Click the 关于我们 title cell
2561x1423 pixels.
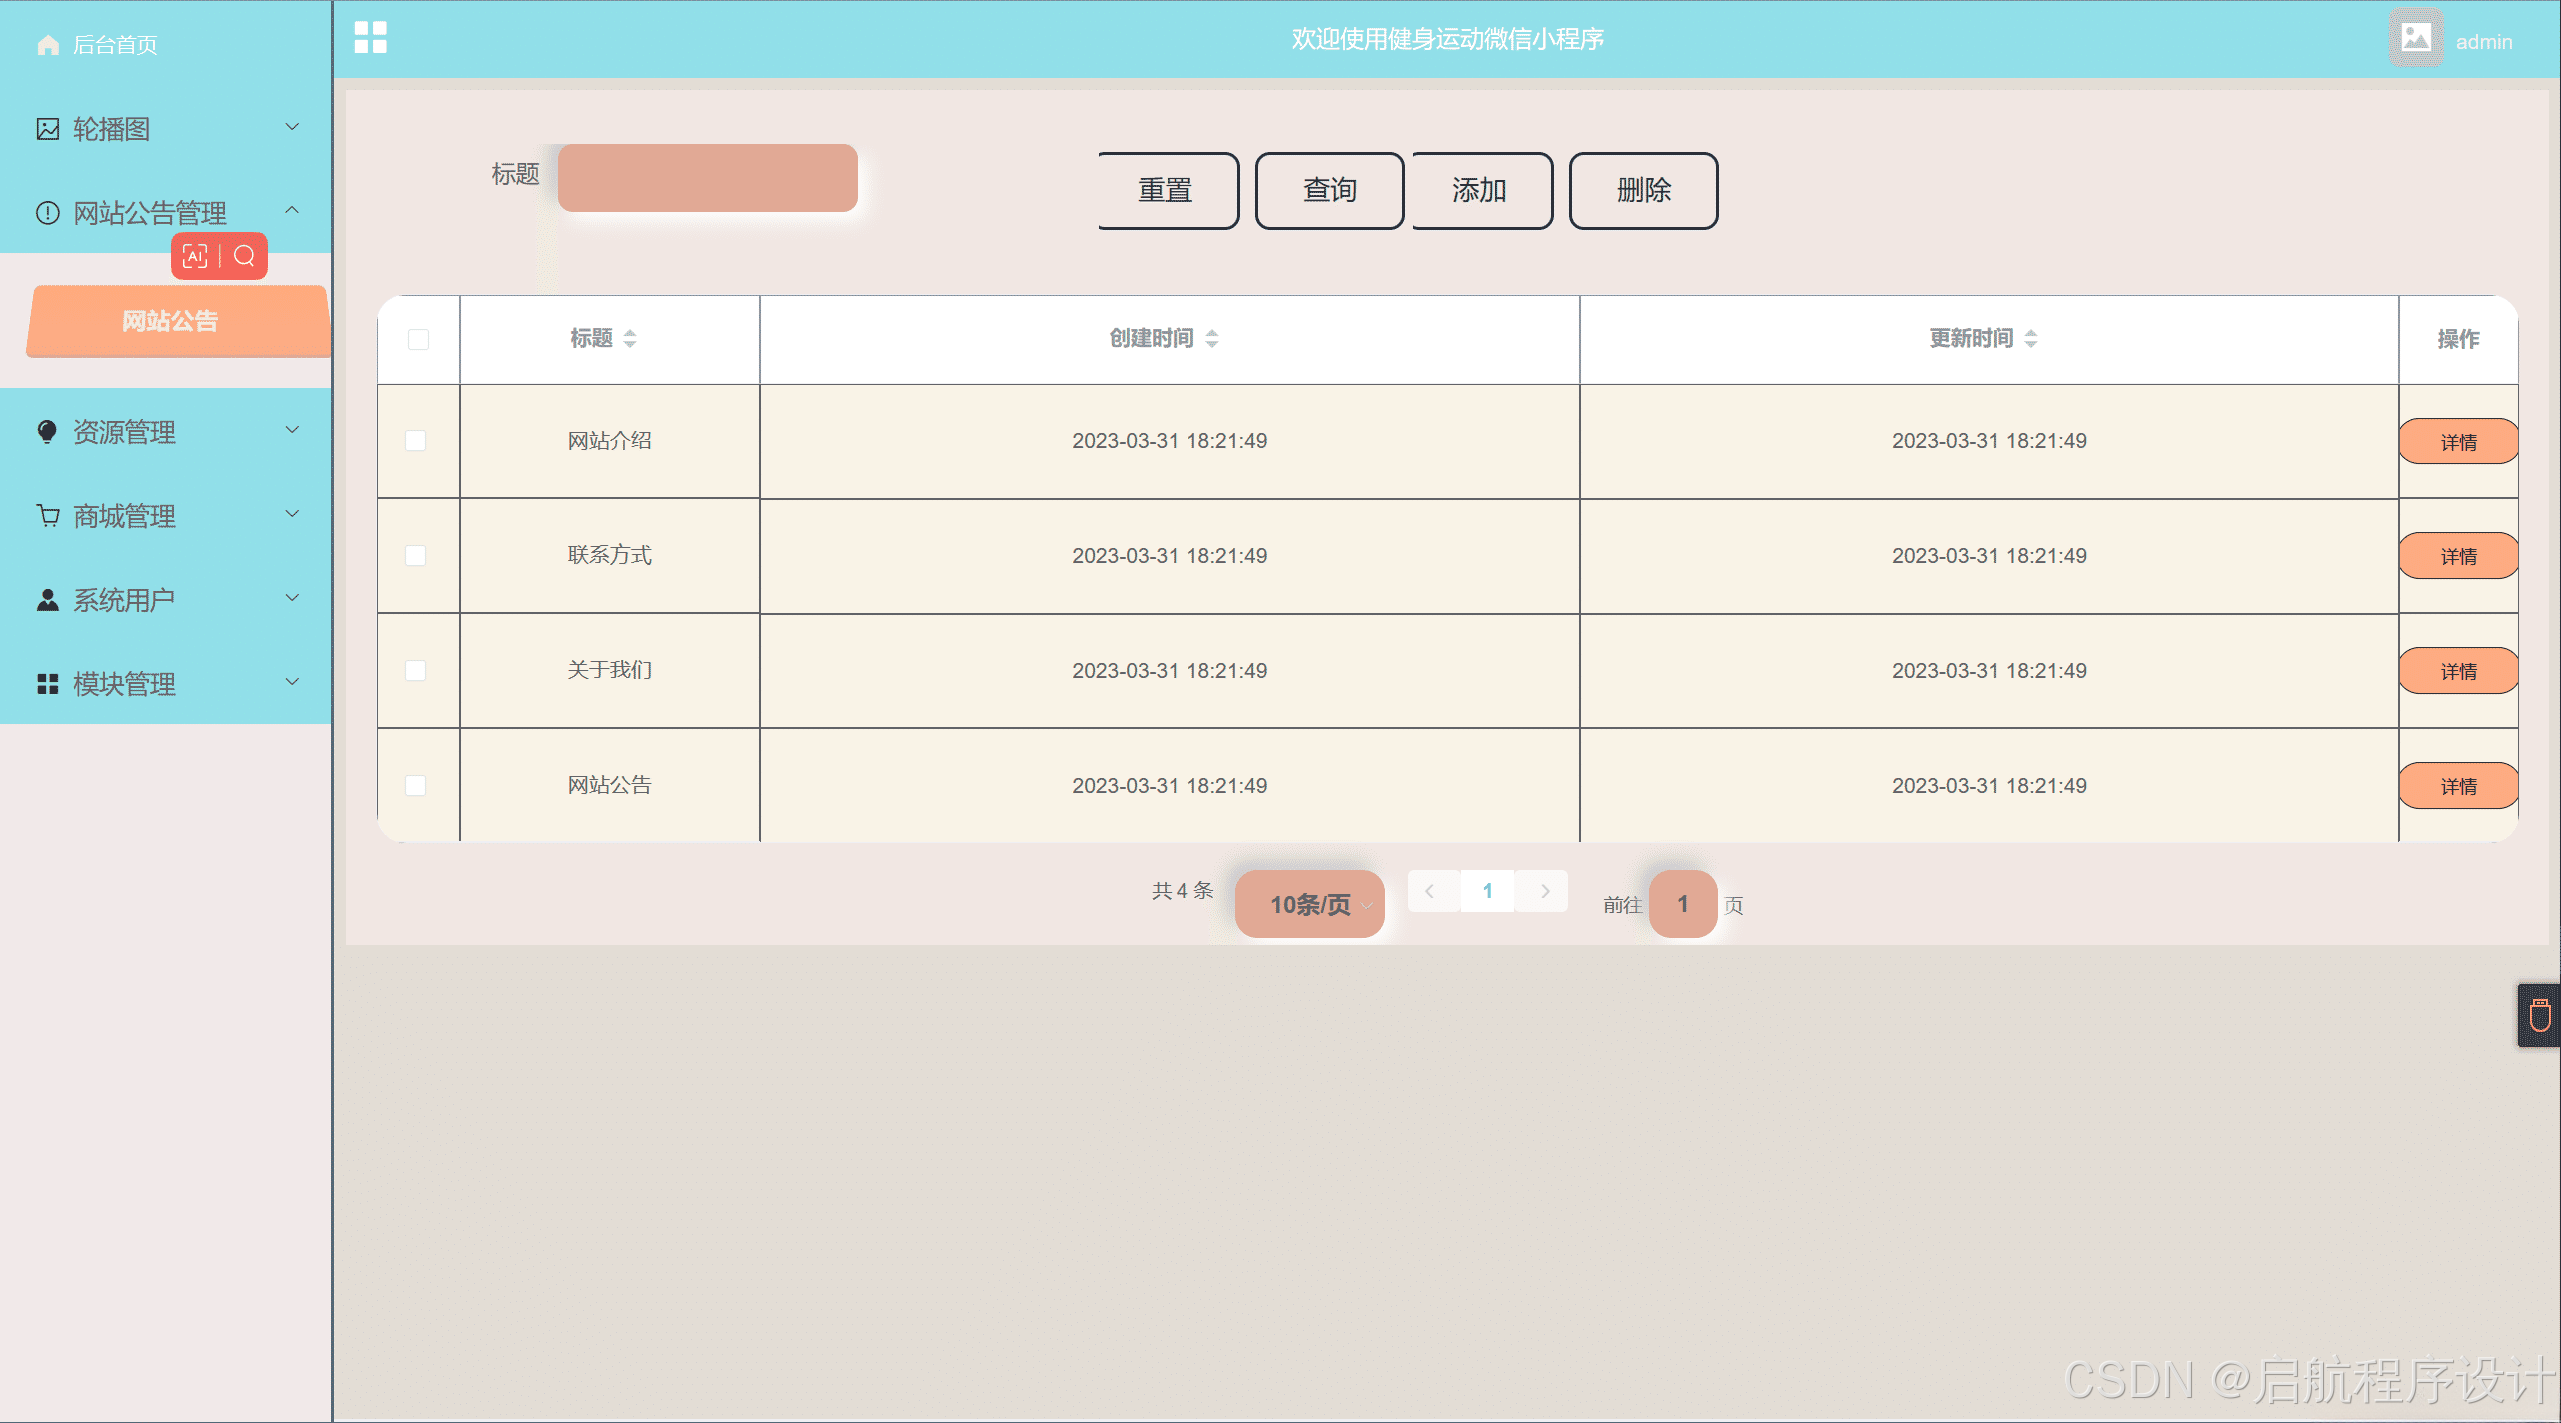tap(610, 671)
